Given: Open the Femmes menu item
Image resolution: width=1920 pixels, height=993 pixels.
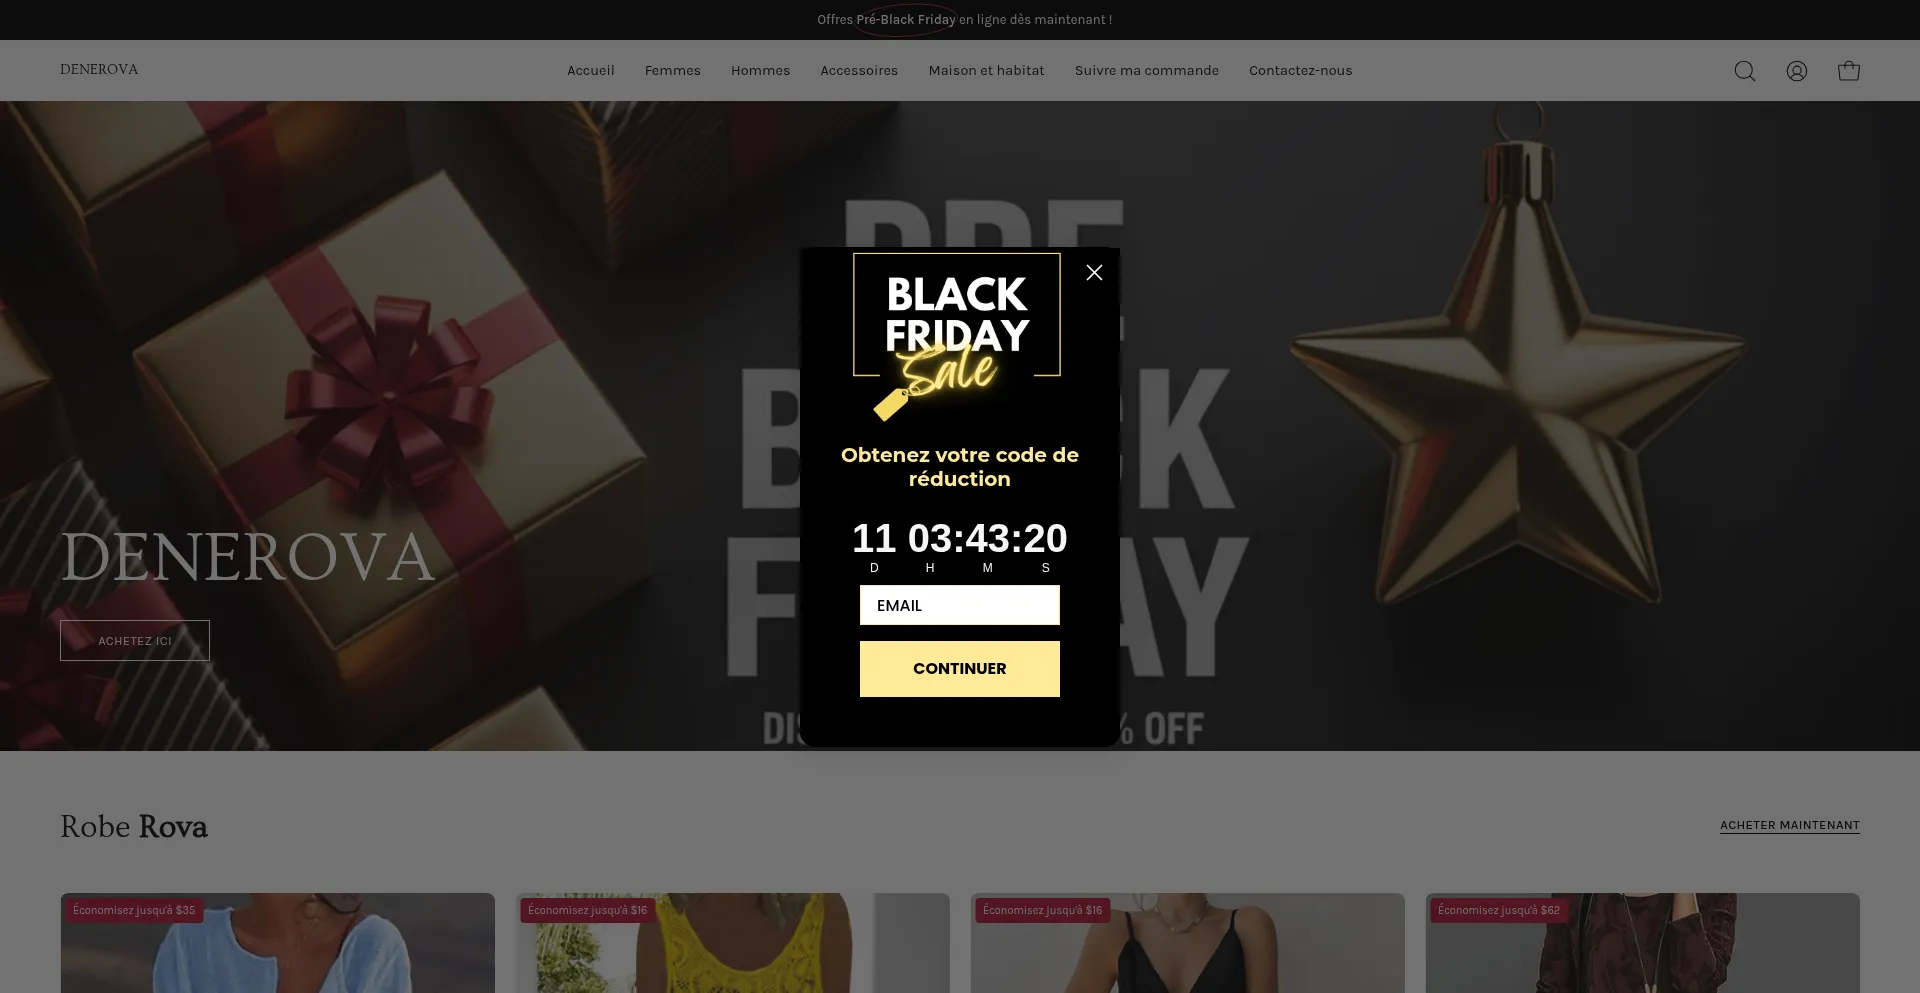Looking at the screenshot, I should click(x=673, y=71).
